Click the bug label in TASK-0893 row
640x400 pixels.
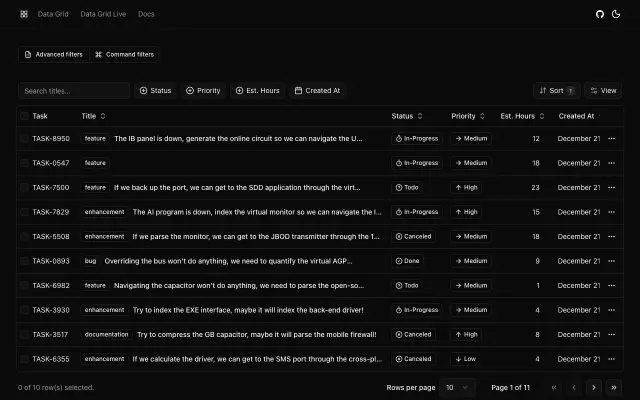[91, 261]
